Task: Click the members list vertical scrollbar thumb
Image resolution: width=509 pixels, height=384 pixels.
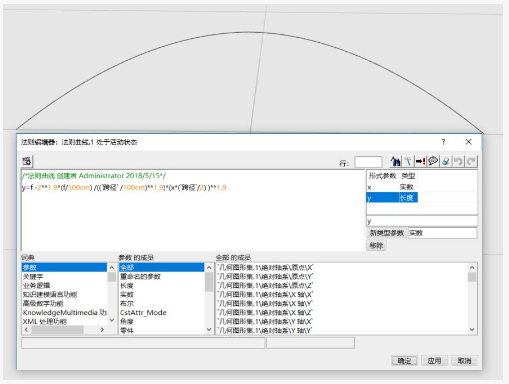Action: [209, 282]
